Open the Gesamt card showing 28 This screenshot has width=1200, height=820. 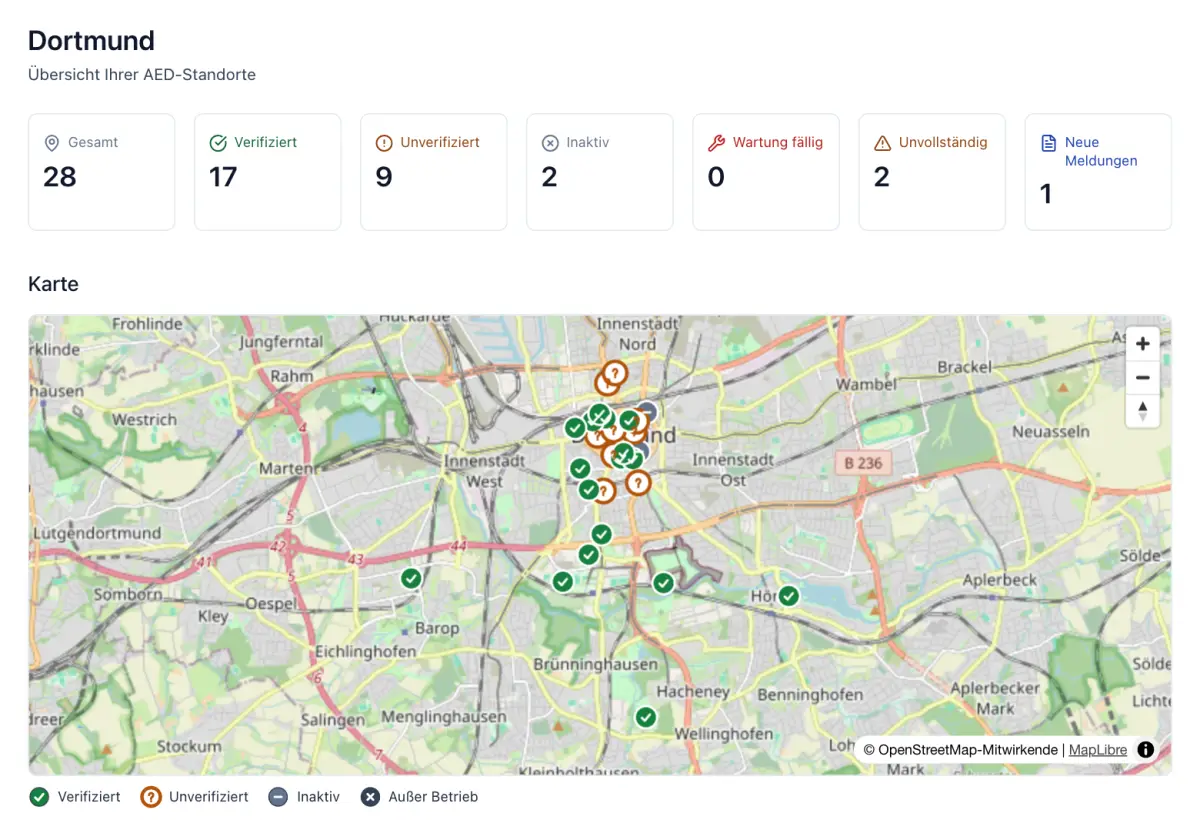101,172
